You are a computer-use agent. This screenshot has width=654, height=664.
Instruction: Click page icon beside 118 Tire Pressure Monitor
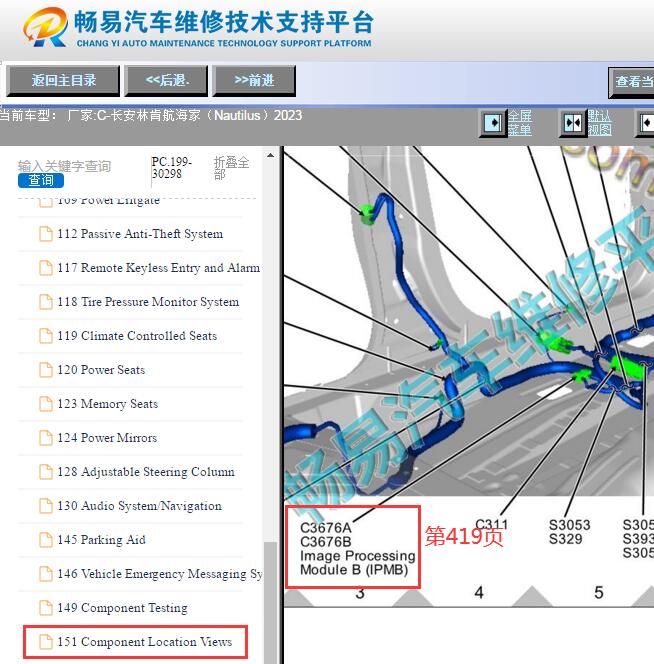click(46, 302)
